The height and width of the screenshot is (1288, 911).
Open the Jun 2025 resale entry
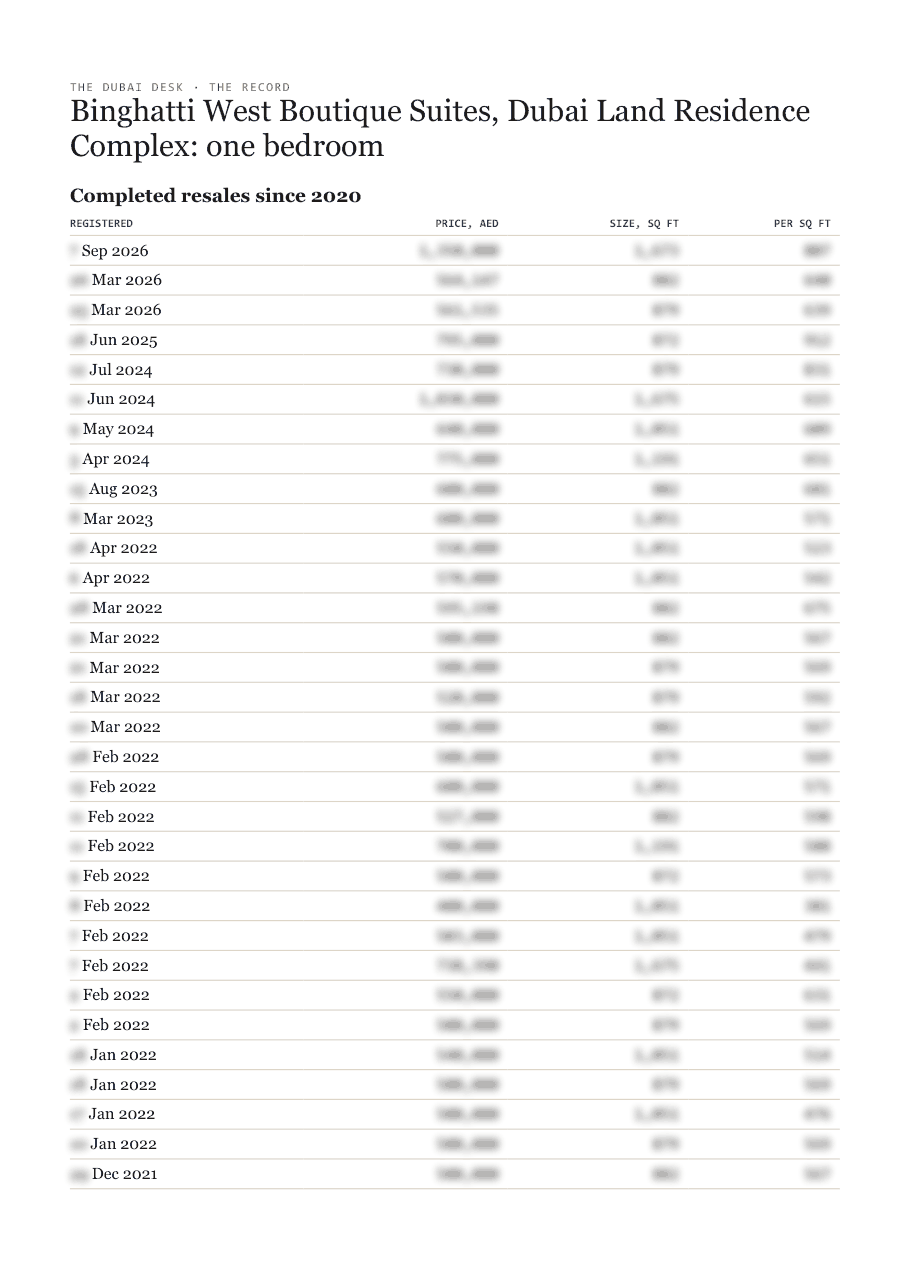pyautogui.click(x=455, y=340)
